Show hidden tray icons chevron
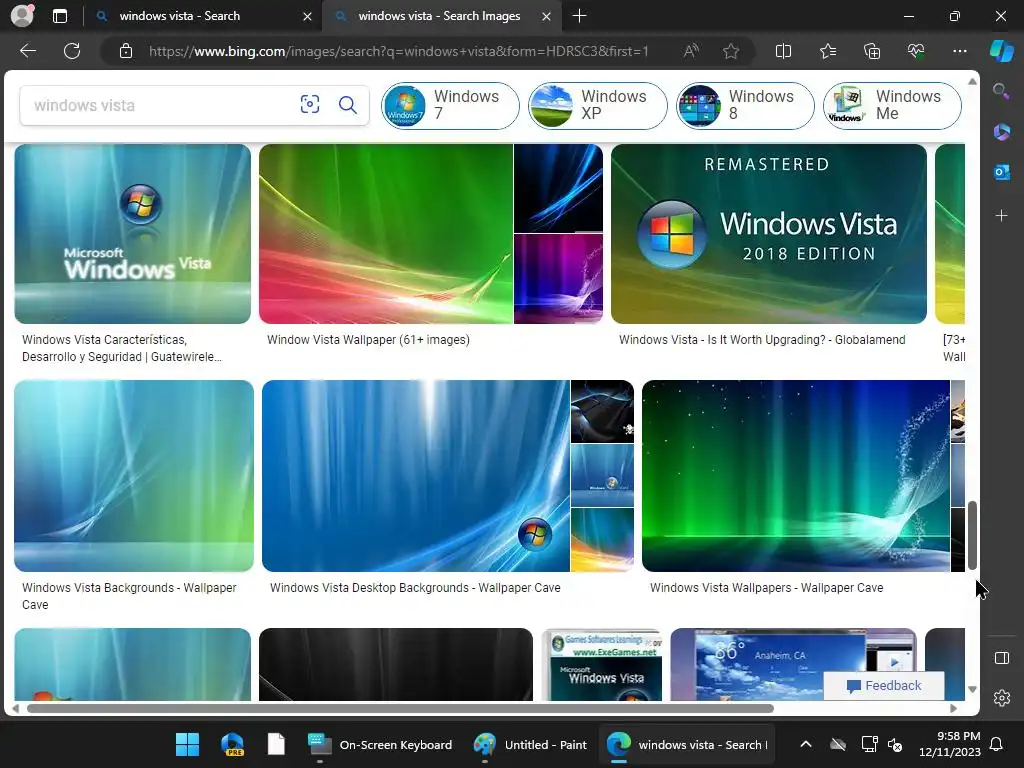The image size is (1024, 768). coord(806,744)
